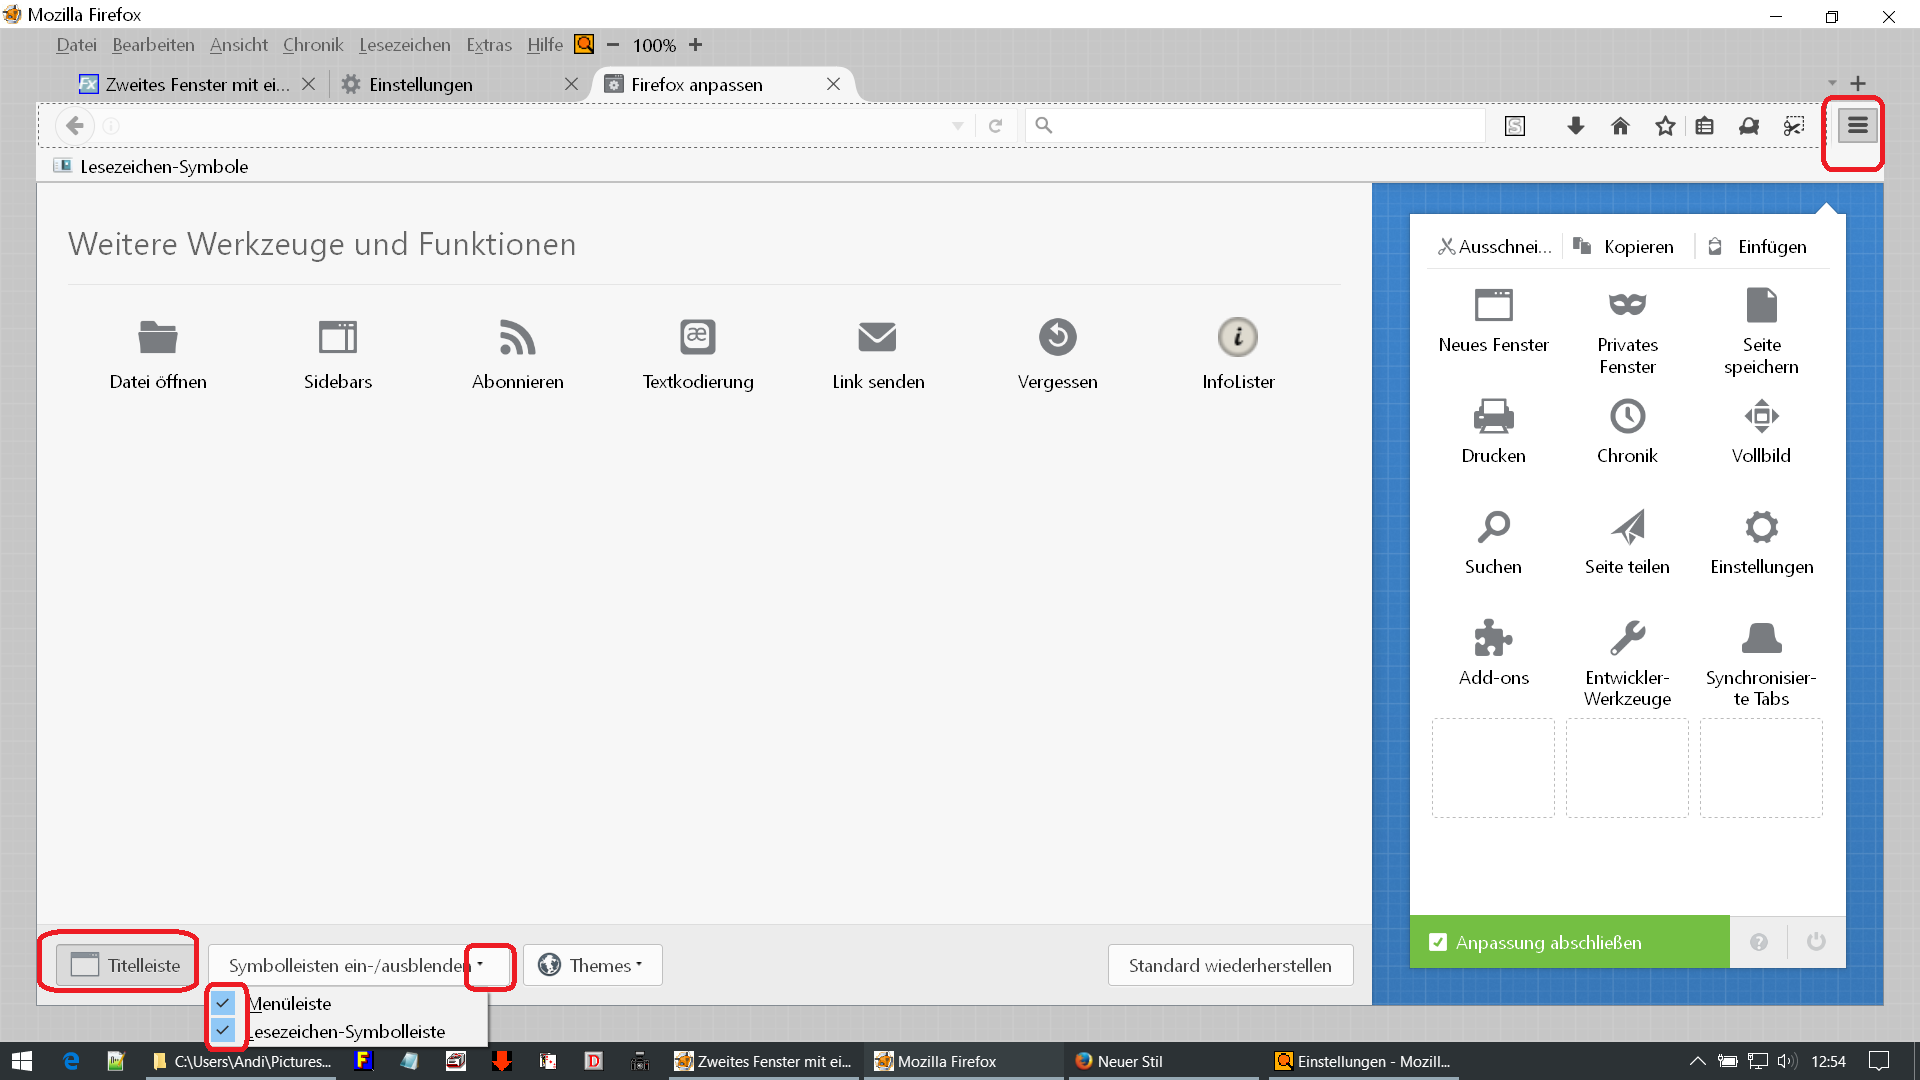Image resolution: width=1920 pixels, height=1080 pixels.
Task: Click the downloads arrow toolbar icon
Action: 1575,126
